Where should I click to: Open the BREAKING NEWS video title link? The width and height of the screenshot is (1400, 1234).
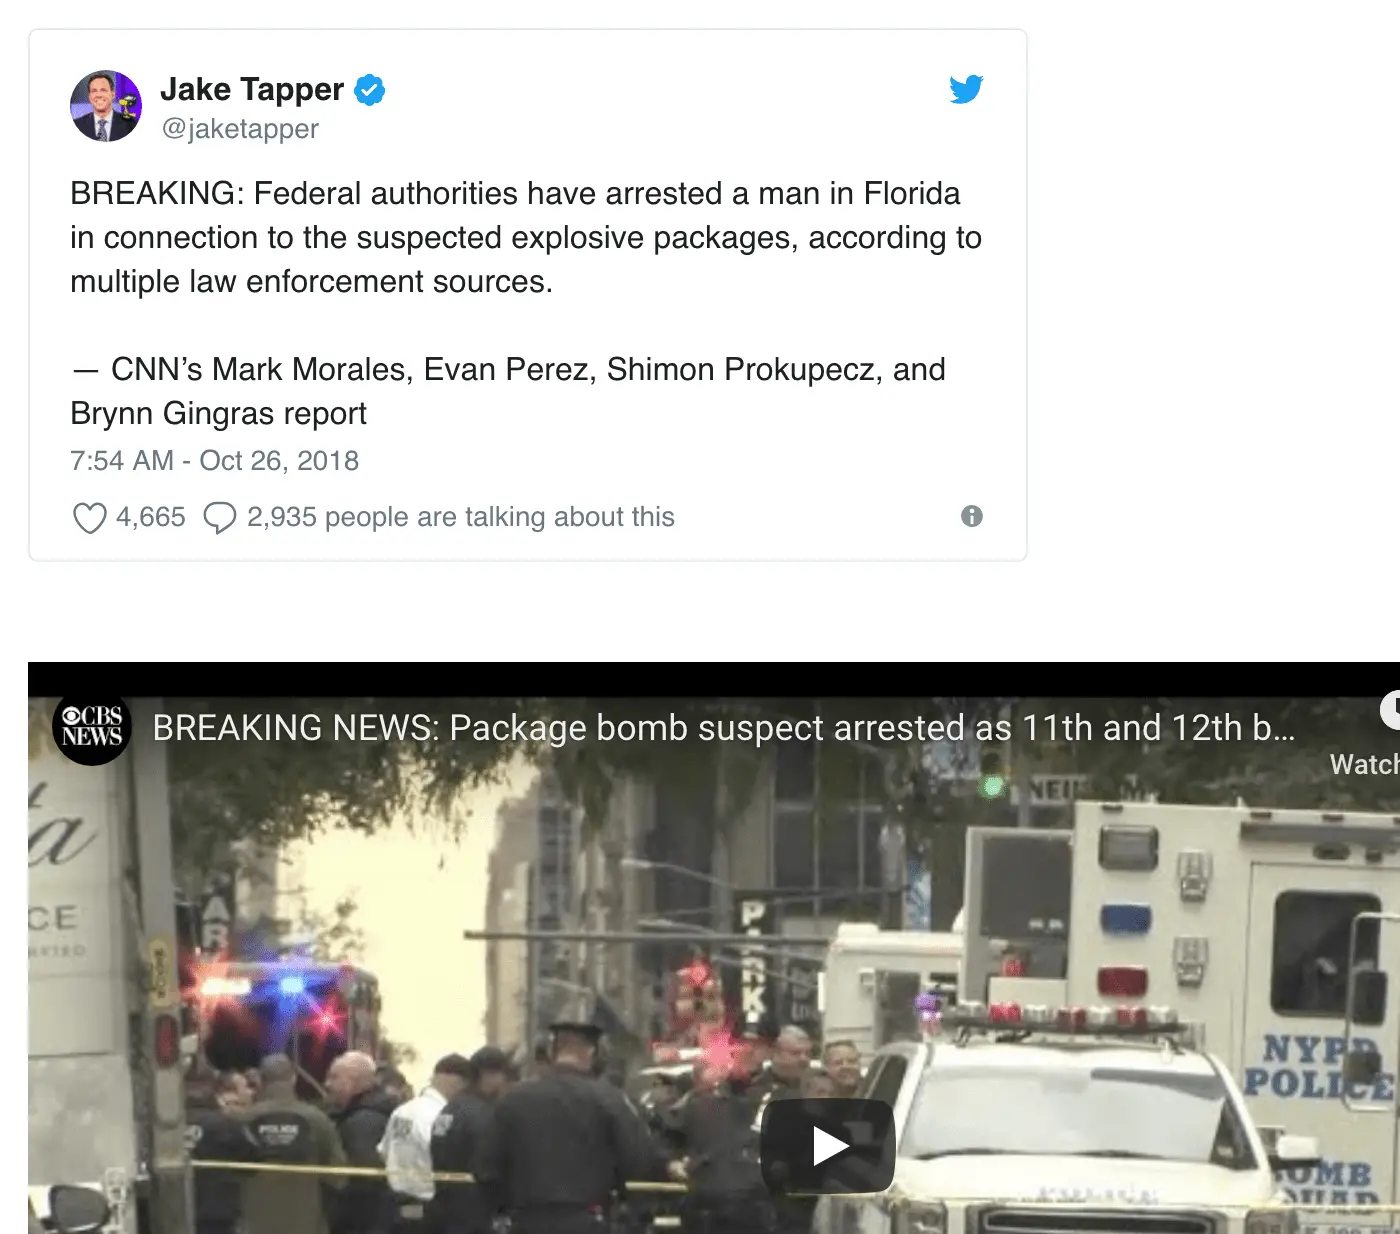pyautogui.click(x=724, y=728)
